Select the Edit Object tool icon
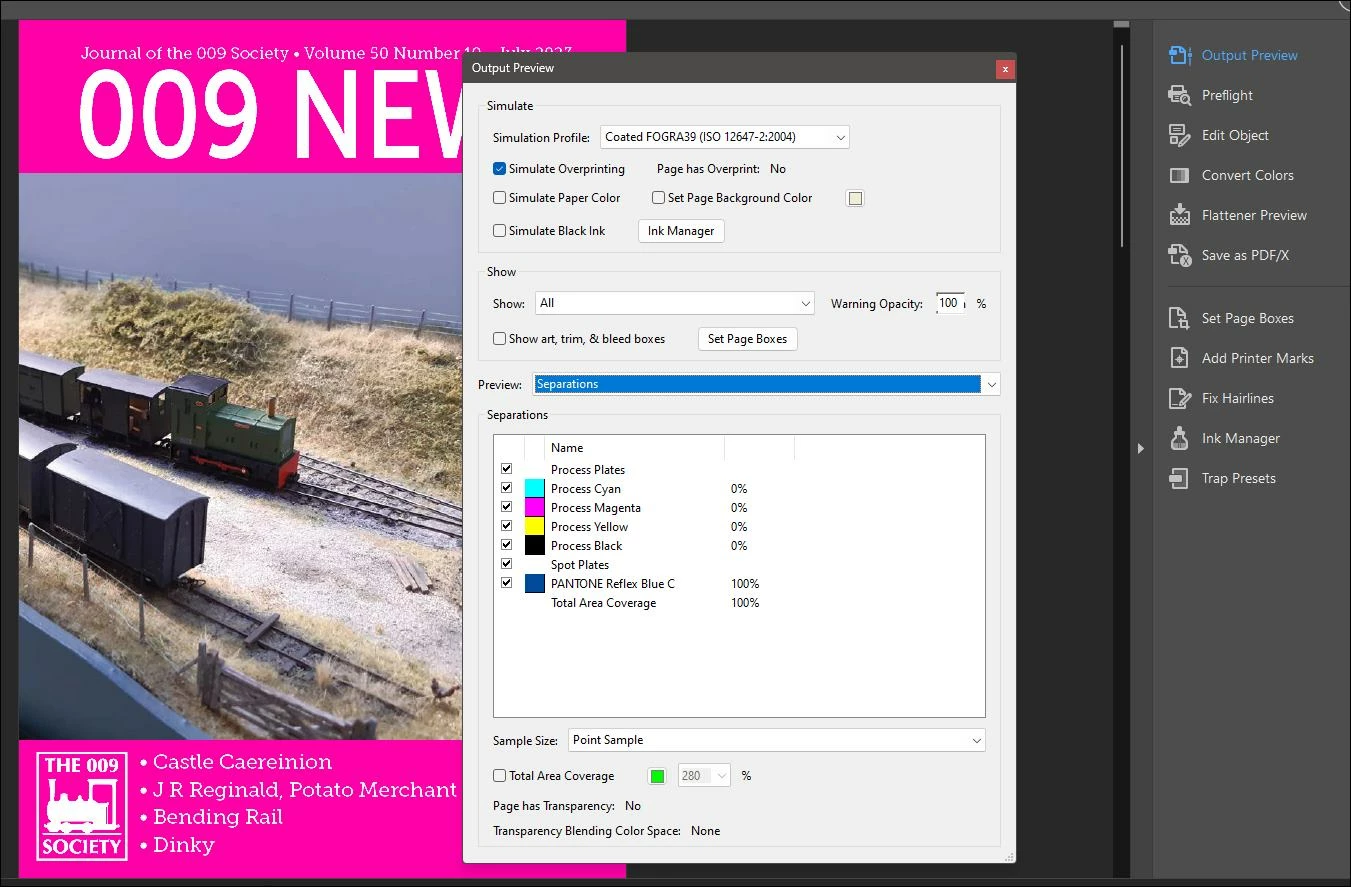Viewport: 1351px width, 887px height. (x=1180, y=135)
